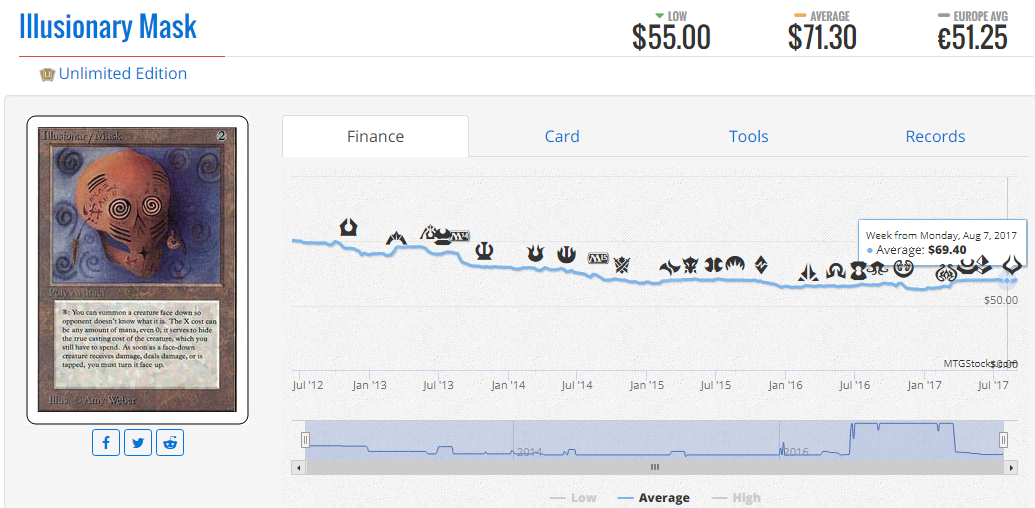This screenshot has width=1035, height=508.
Task: Open the Unlimited Edition set link
Action: pyautogui.click(x=123, y=73)
